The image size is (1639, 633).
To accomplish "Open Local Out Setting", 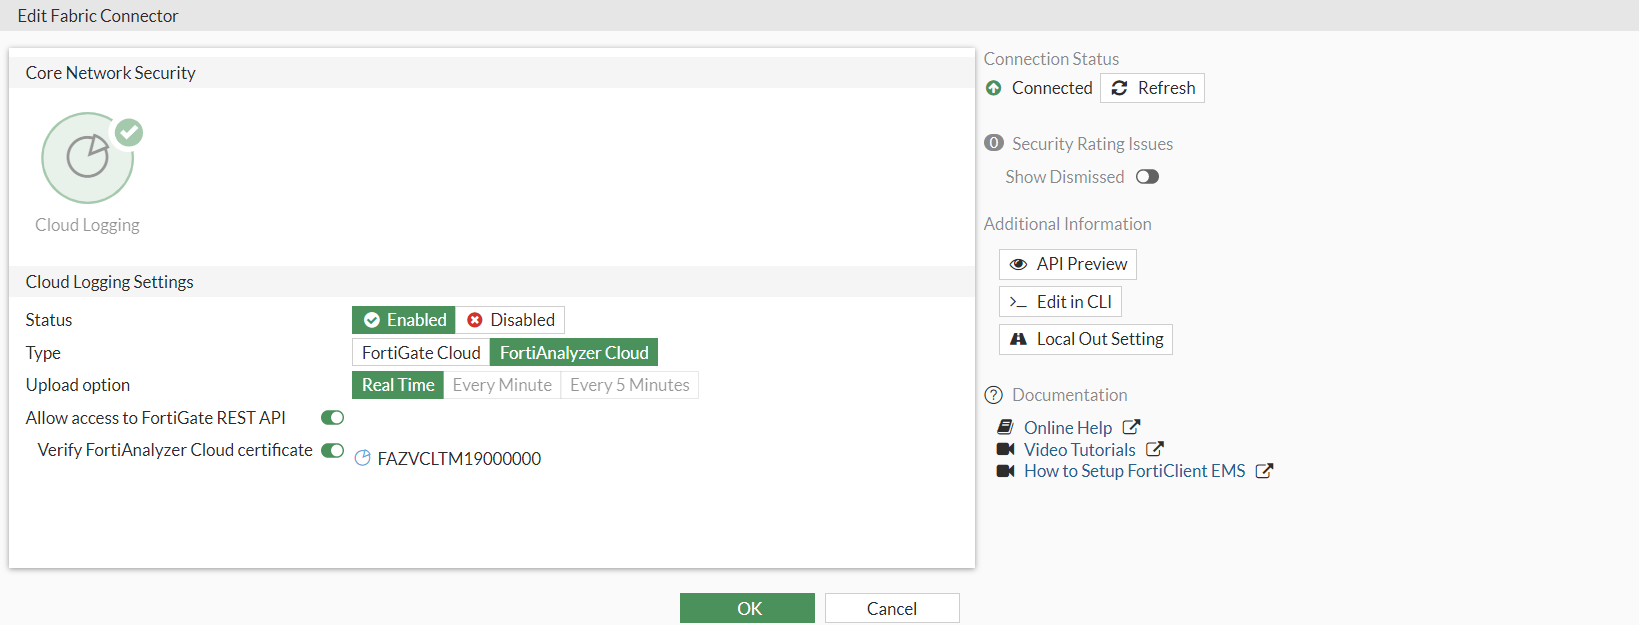I will click(1086, 339).
